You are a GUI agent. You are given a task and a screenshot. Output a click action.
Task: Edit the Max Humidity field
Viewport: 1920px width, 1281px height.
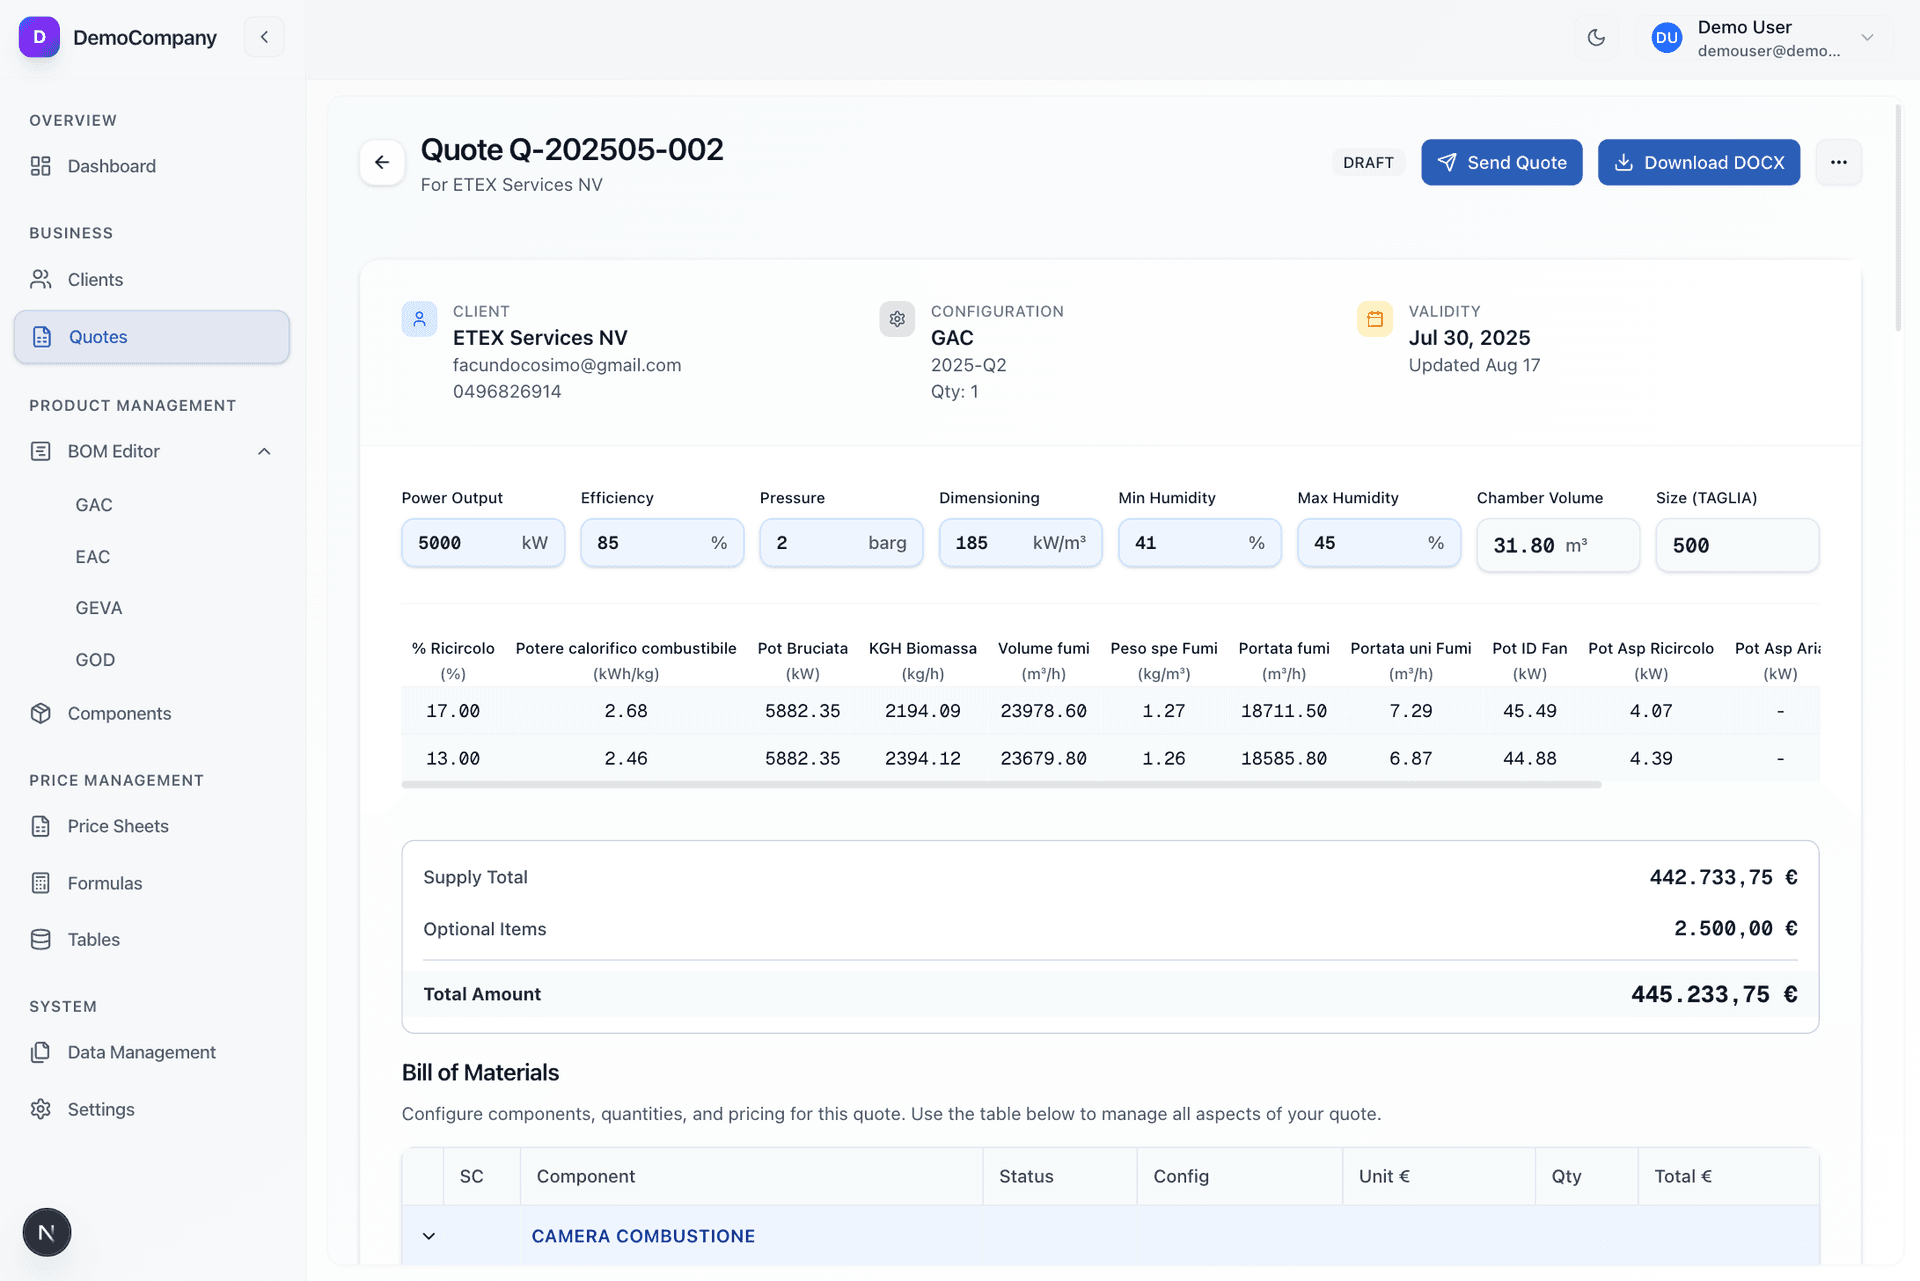point(1379,543)
